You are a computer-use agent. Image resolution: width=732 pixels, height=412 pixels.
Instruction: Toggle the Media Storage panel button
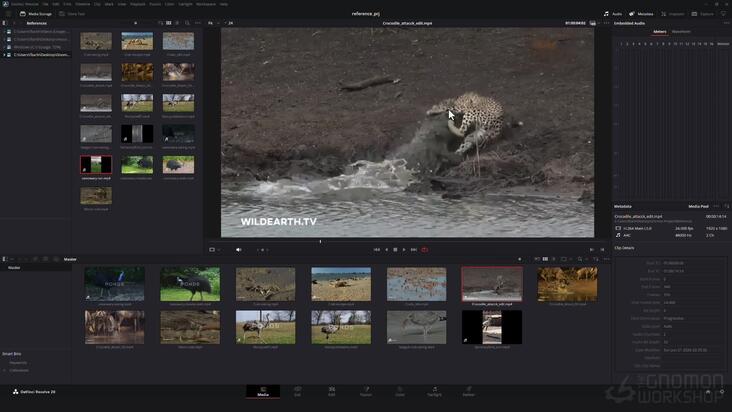pyautogui.click(x=35, y=14)
